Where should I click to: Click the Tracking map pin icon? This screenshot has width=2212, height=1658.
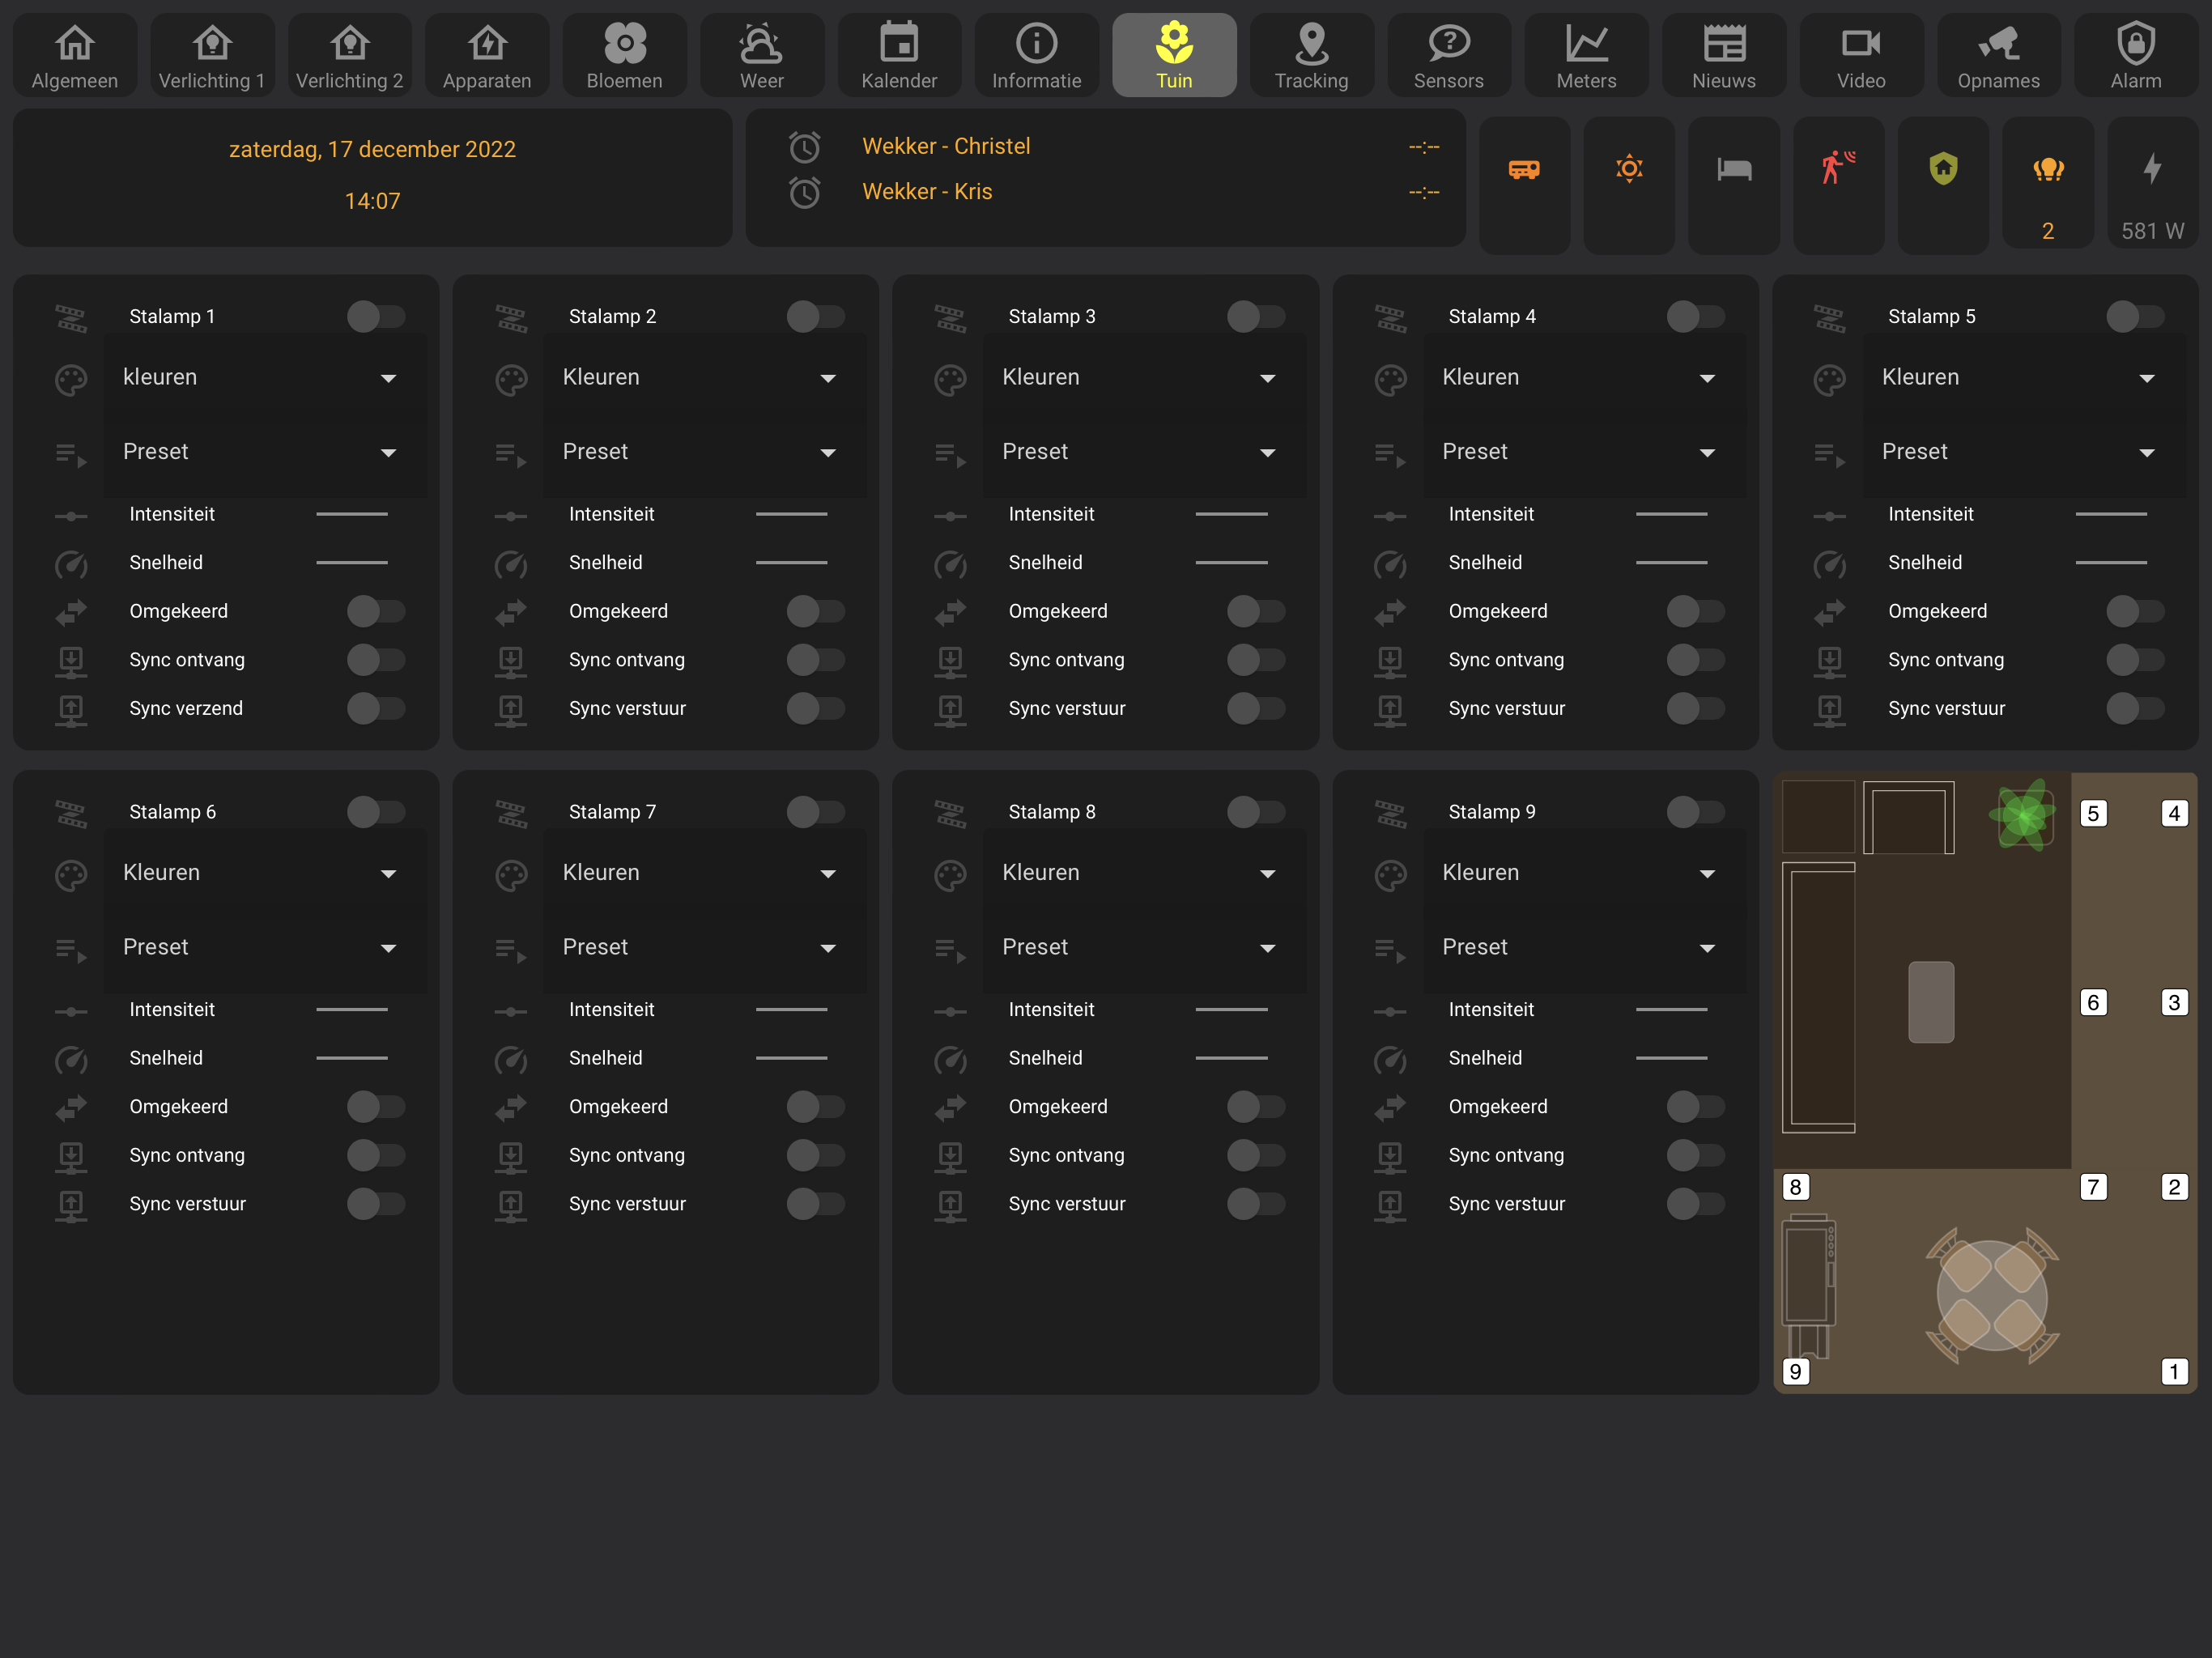(1311, 42)
